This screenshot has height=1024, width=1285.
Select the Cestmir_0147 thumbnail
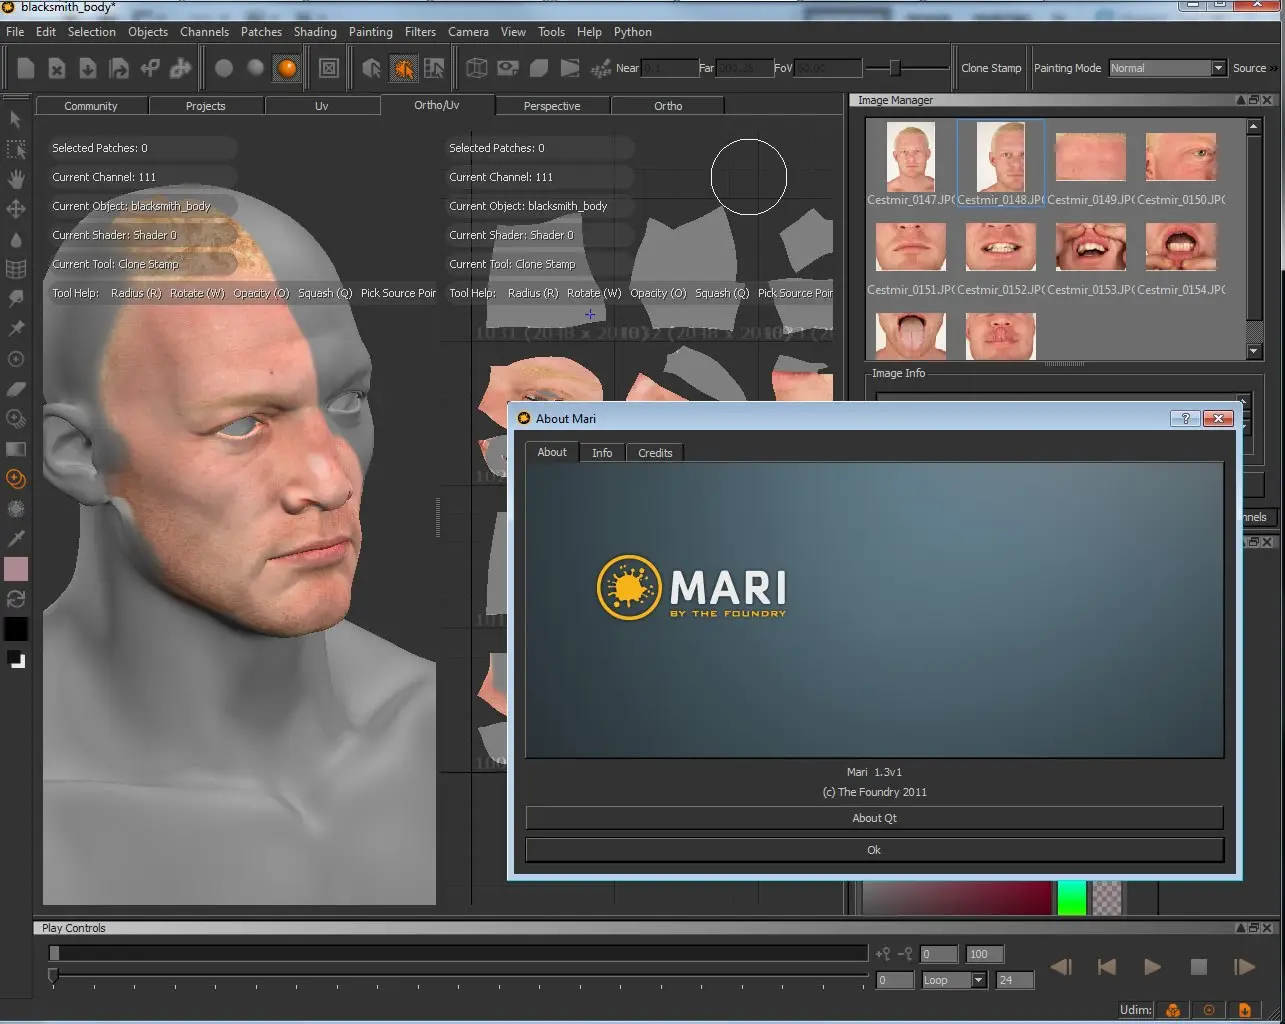(911, 157)
